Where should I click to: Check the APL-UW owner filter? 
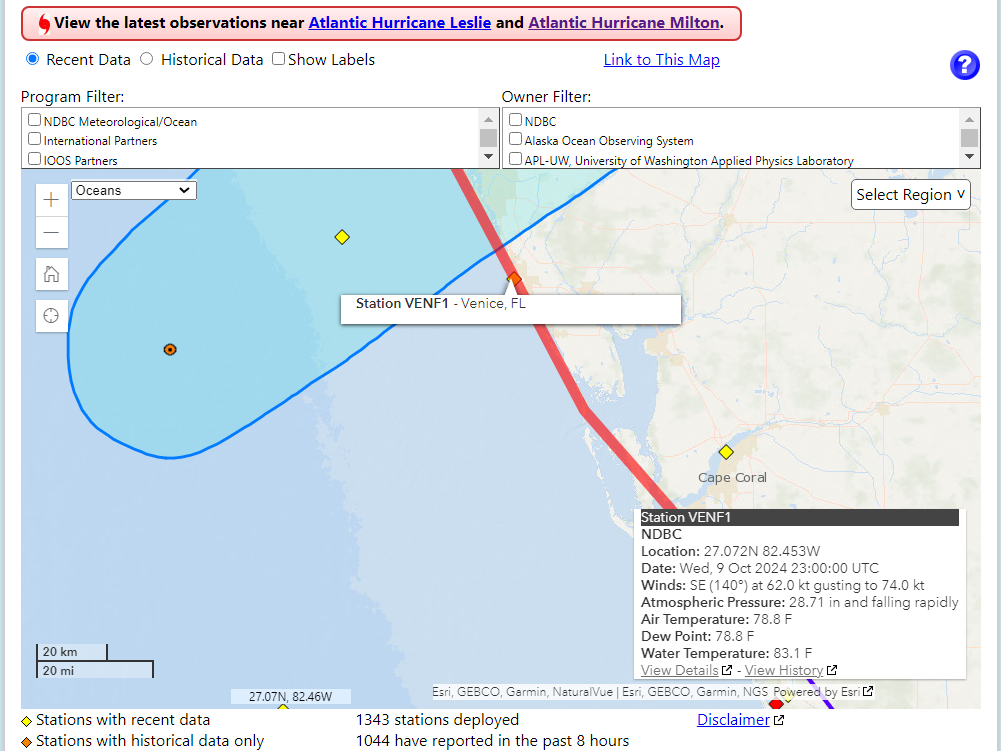pos(515,158)
